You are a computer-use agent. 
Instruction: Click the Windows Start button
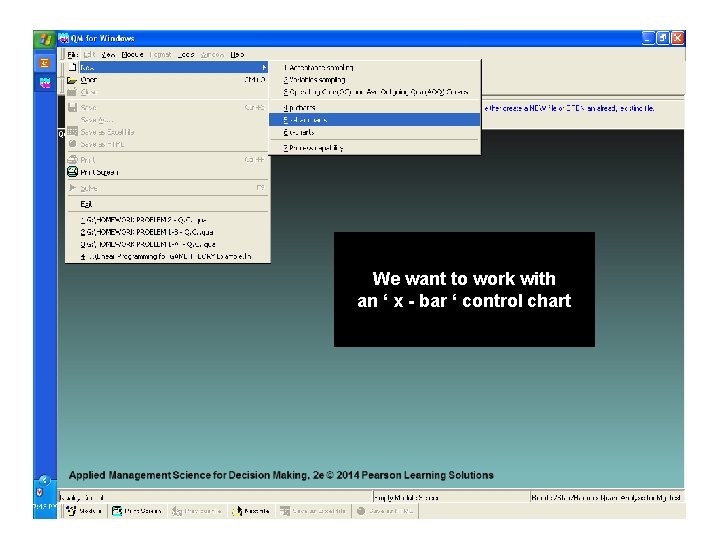[x=45, y=39]
